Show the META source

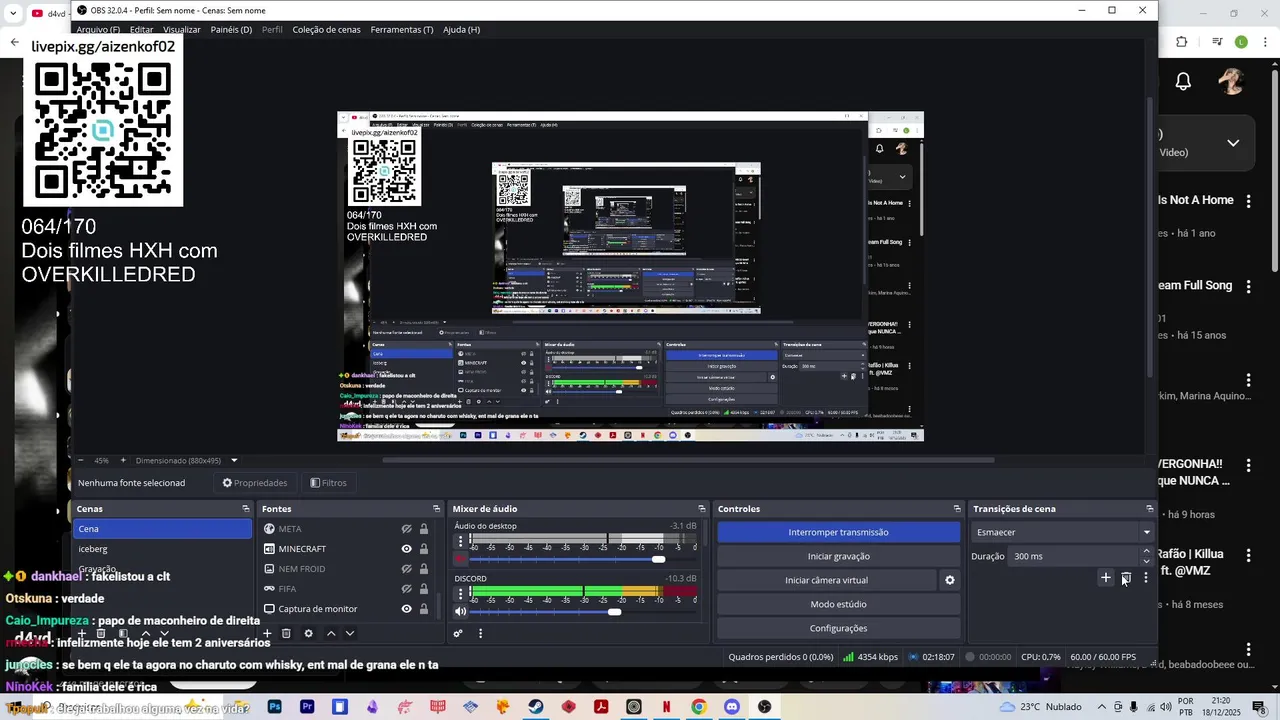click(407, 529)
